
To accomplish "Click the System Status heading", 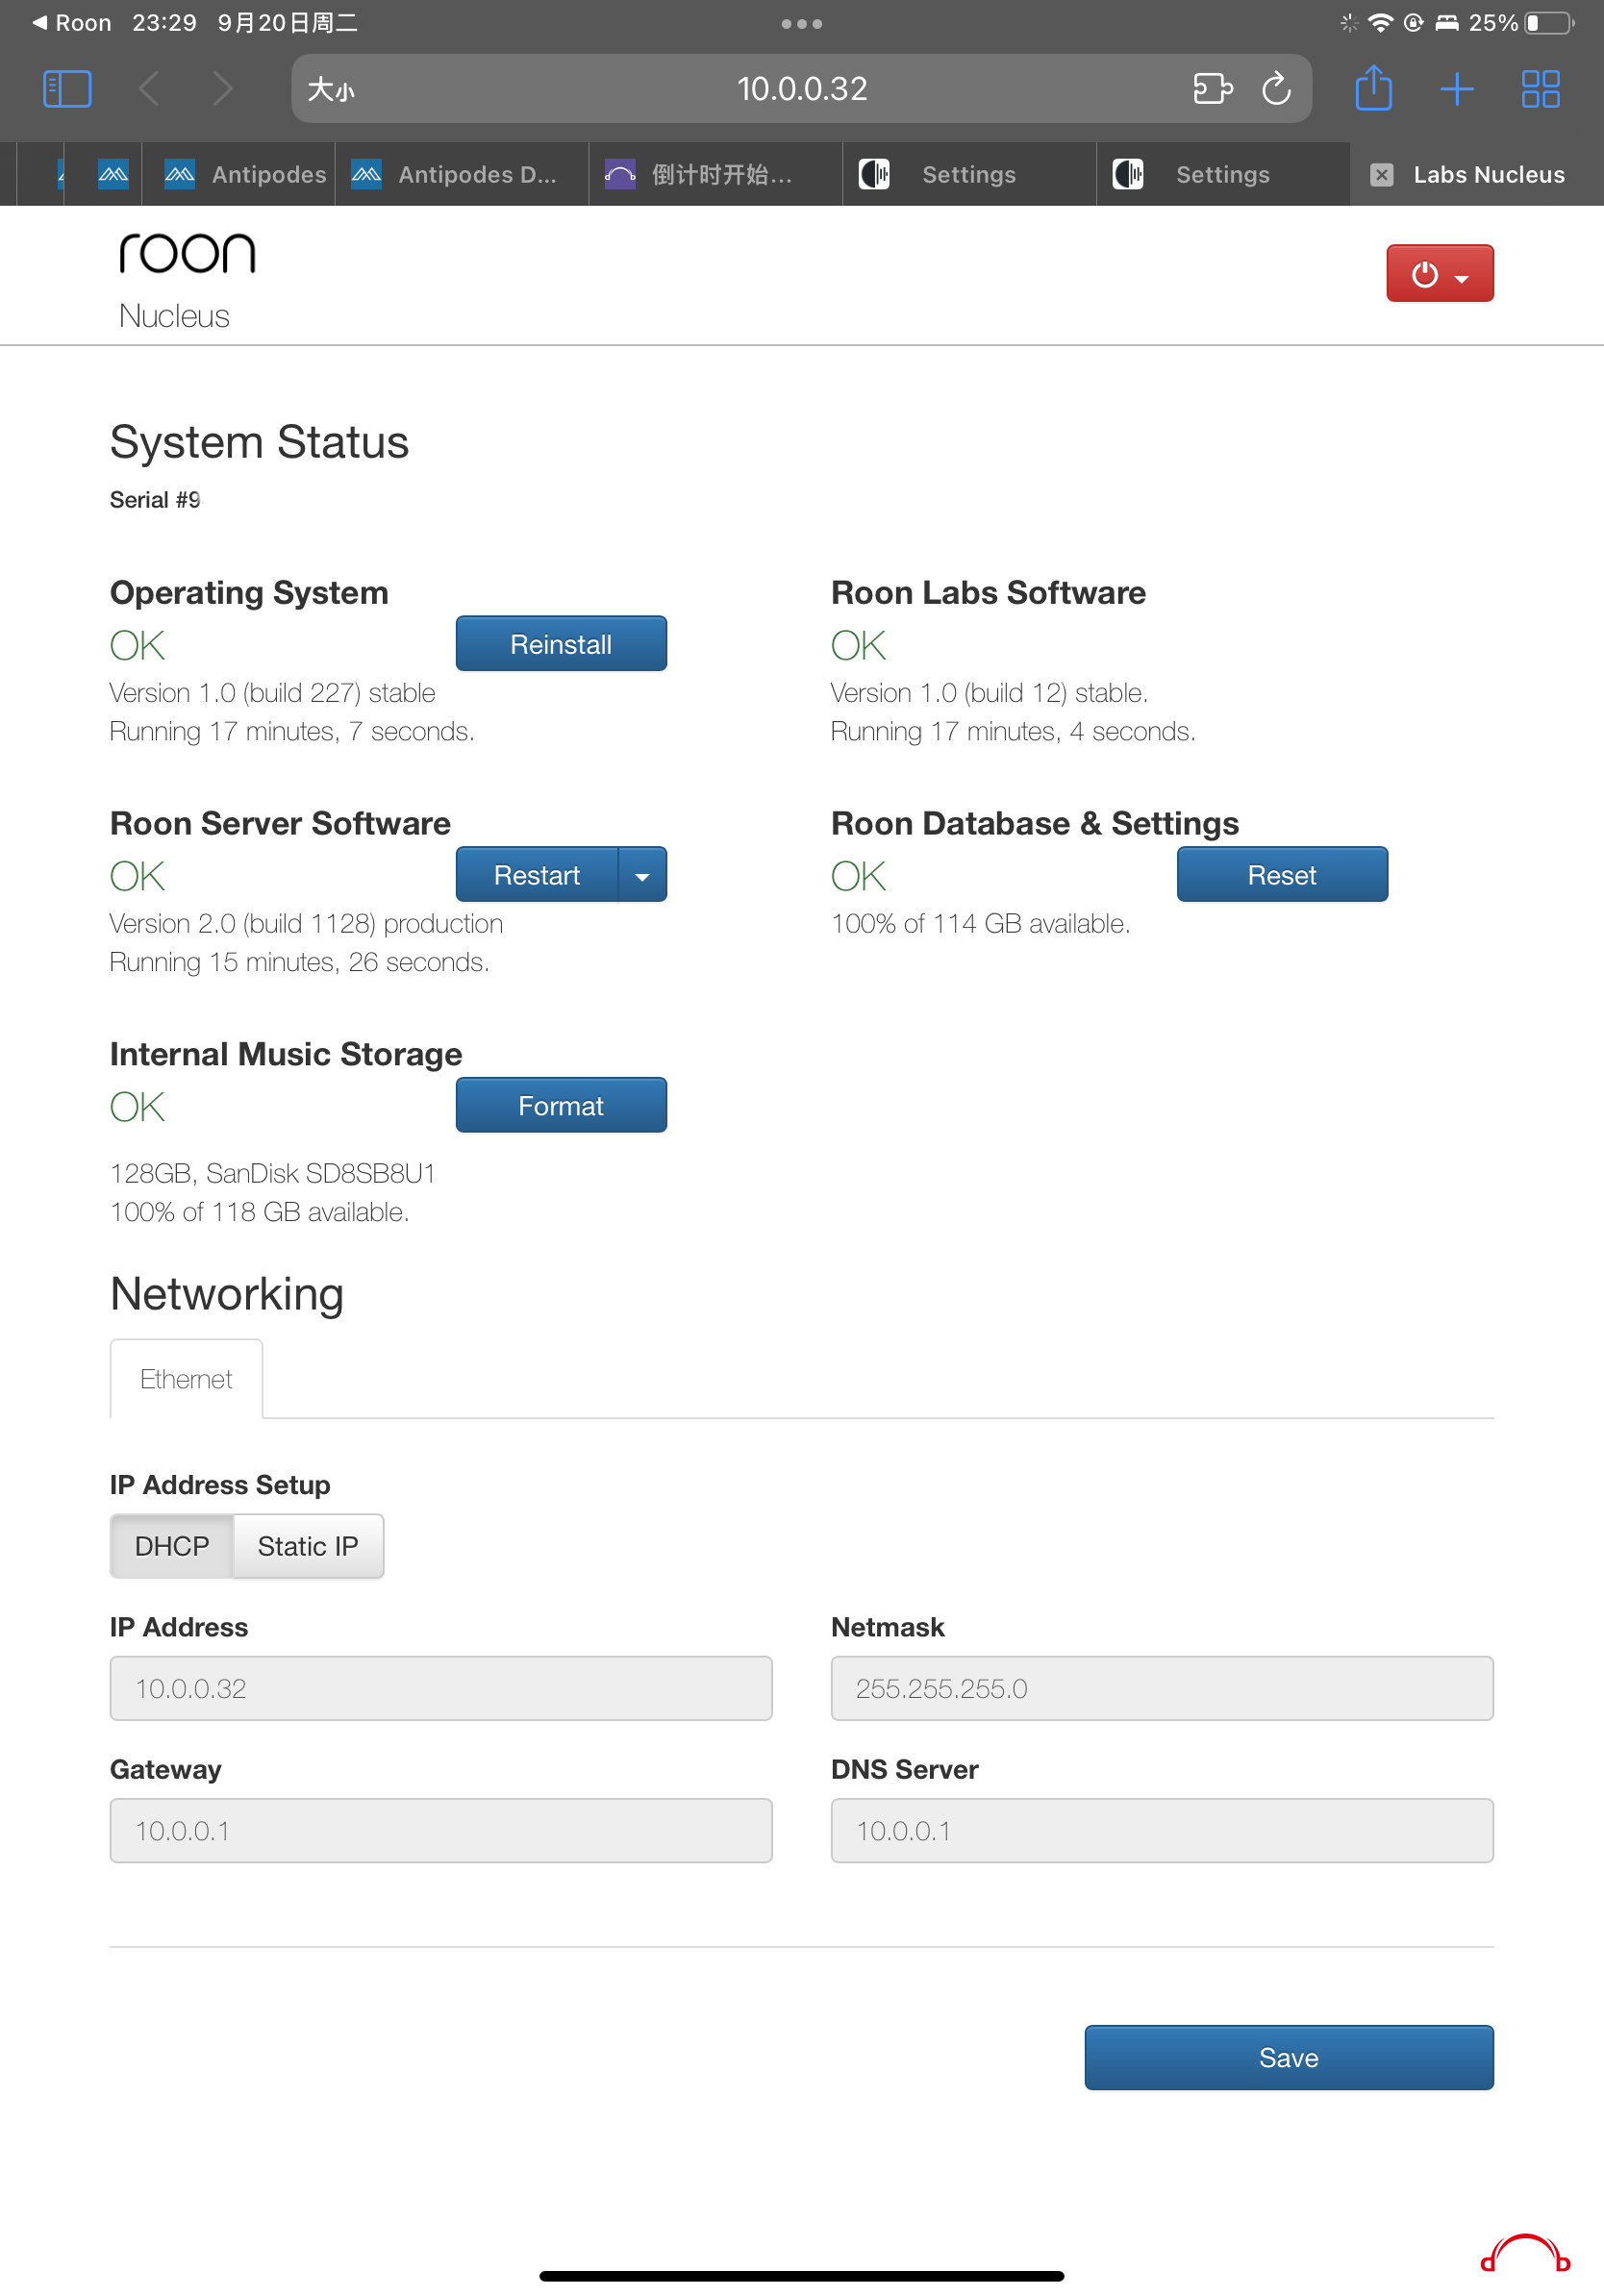I will (x=259, y=442).
